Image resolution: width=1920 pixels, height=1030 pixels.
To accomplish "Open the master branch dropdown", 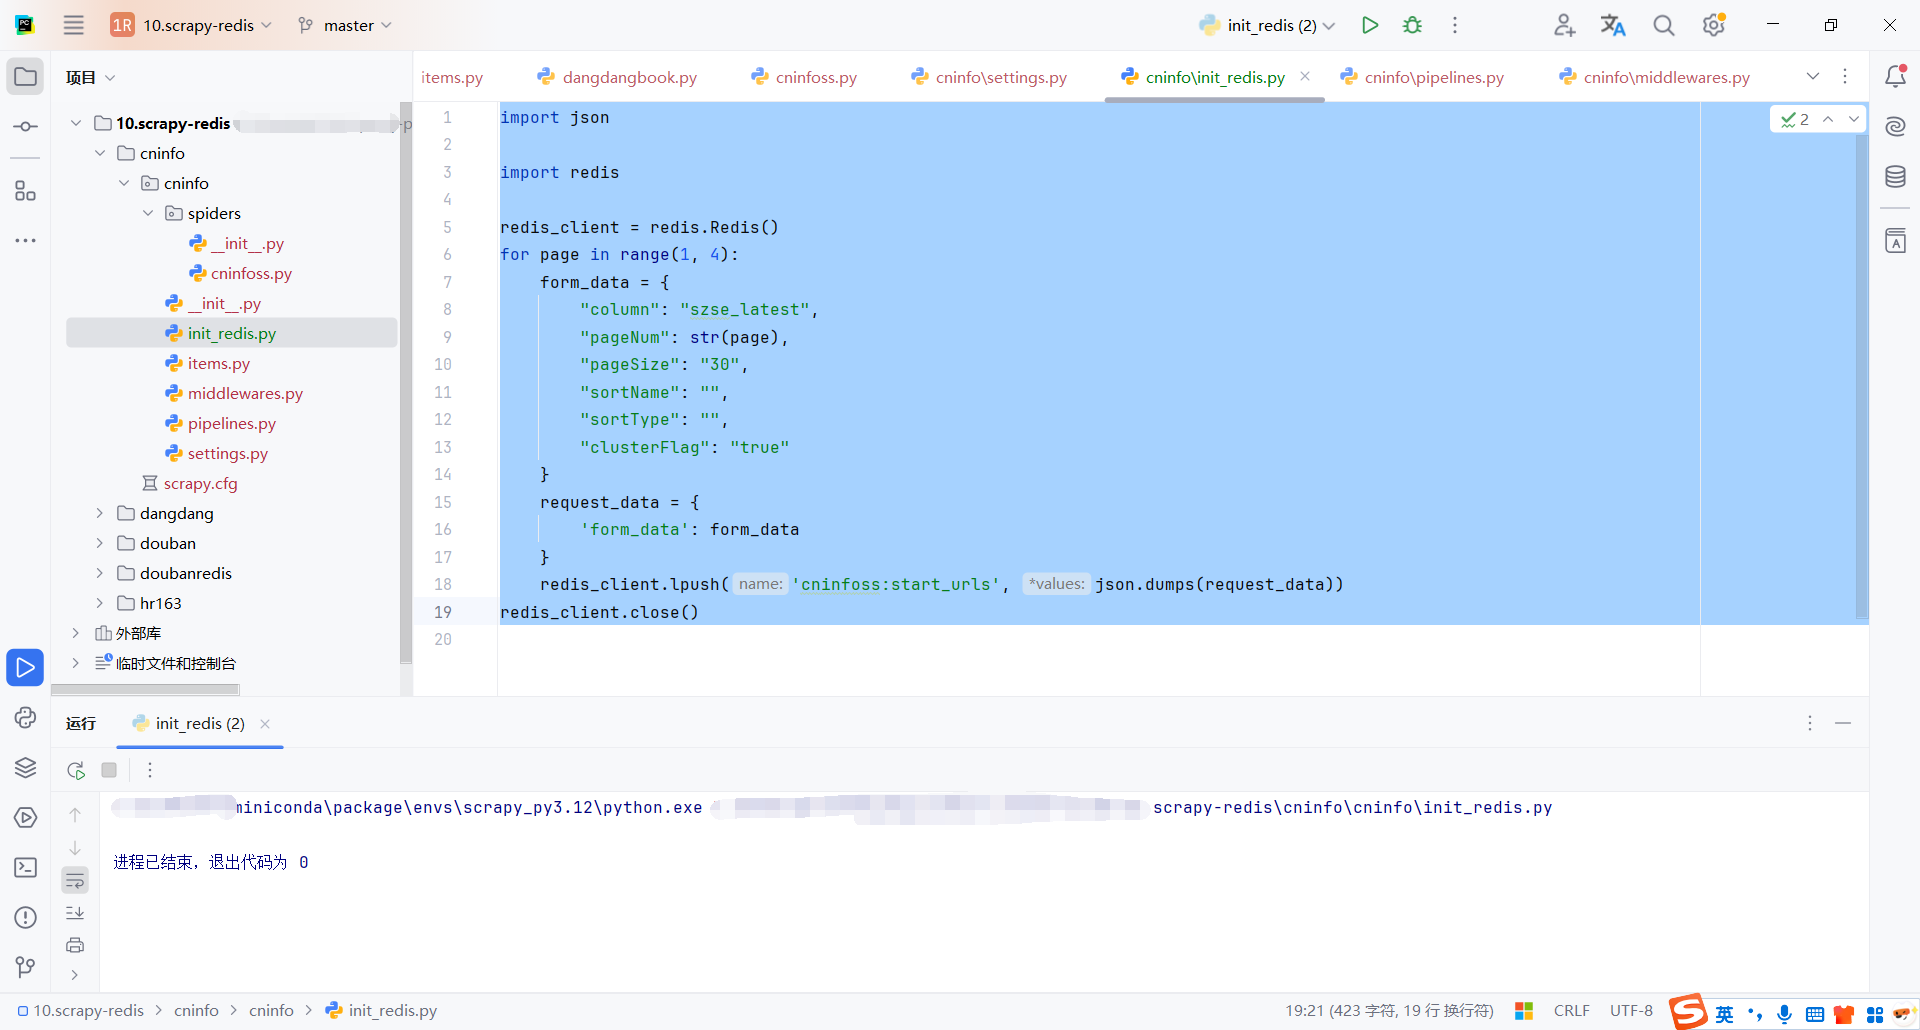I will pos(345,25).
